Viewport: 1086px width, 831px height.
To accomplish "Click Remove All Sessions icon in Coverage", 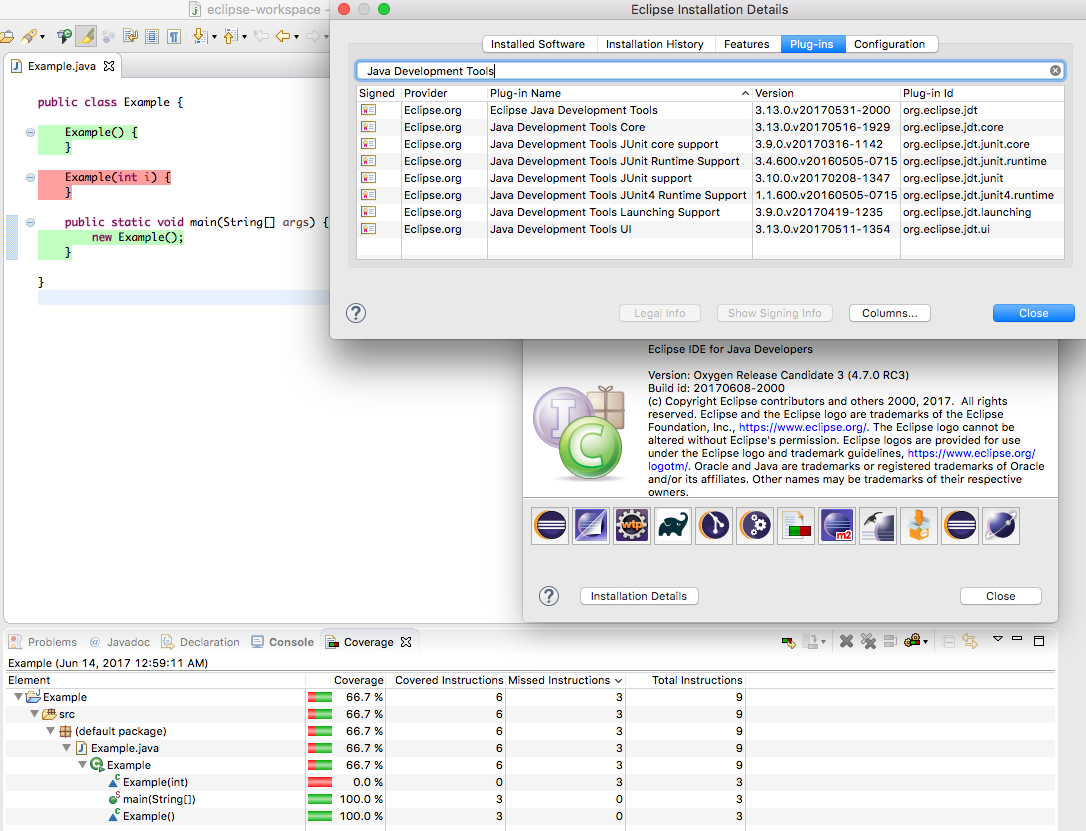I will point(869,641).
